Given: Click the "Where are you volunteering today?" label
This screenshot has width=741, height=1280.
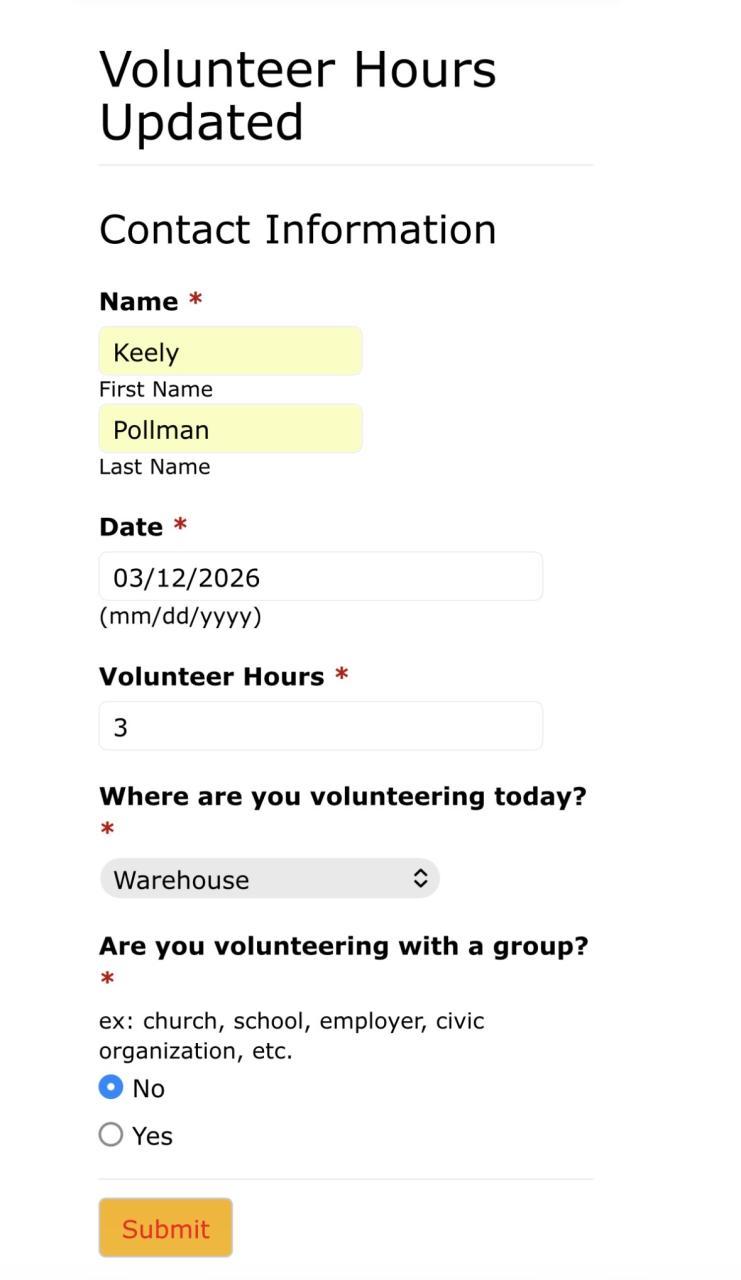Looking at the screenshot, I should (x=342, y=797).
